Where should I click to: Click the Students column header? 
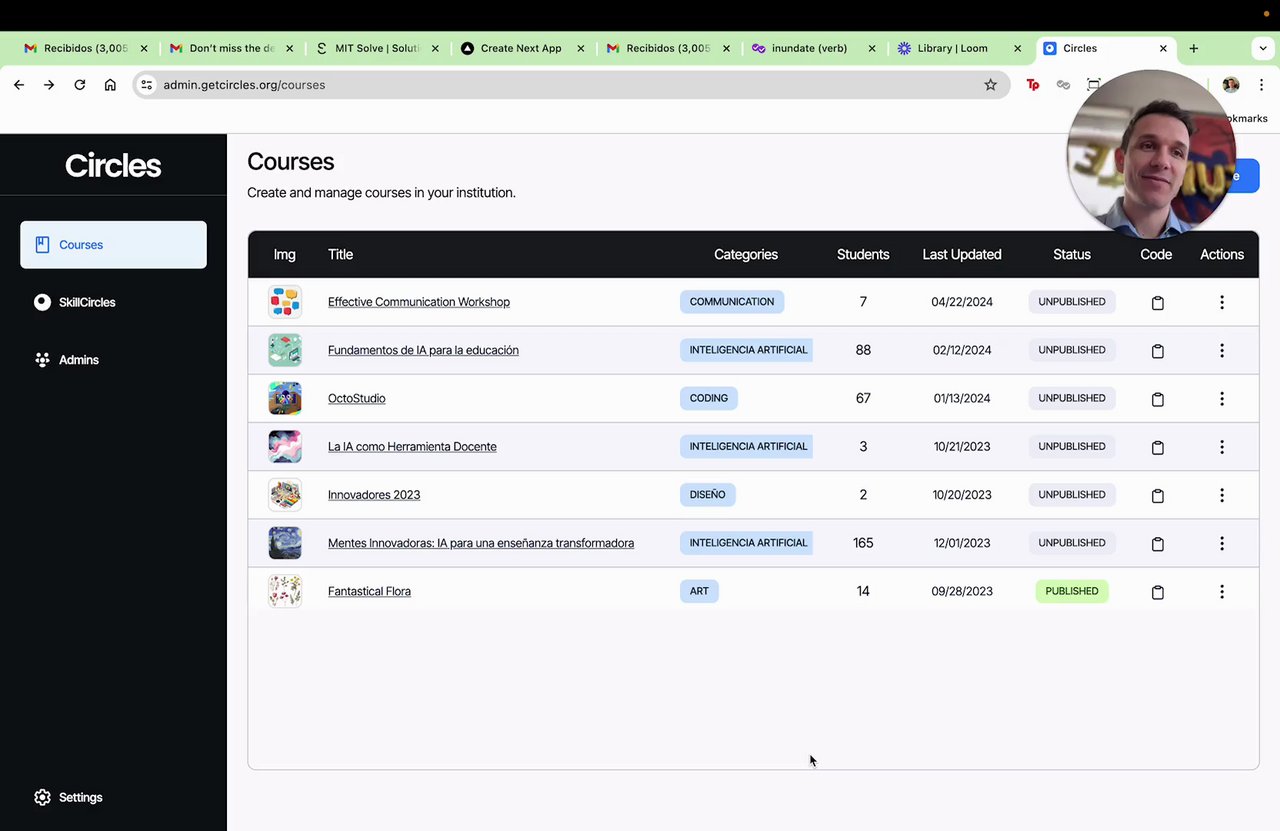pos(863,254)
